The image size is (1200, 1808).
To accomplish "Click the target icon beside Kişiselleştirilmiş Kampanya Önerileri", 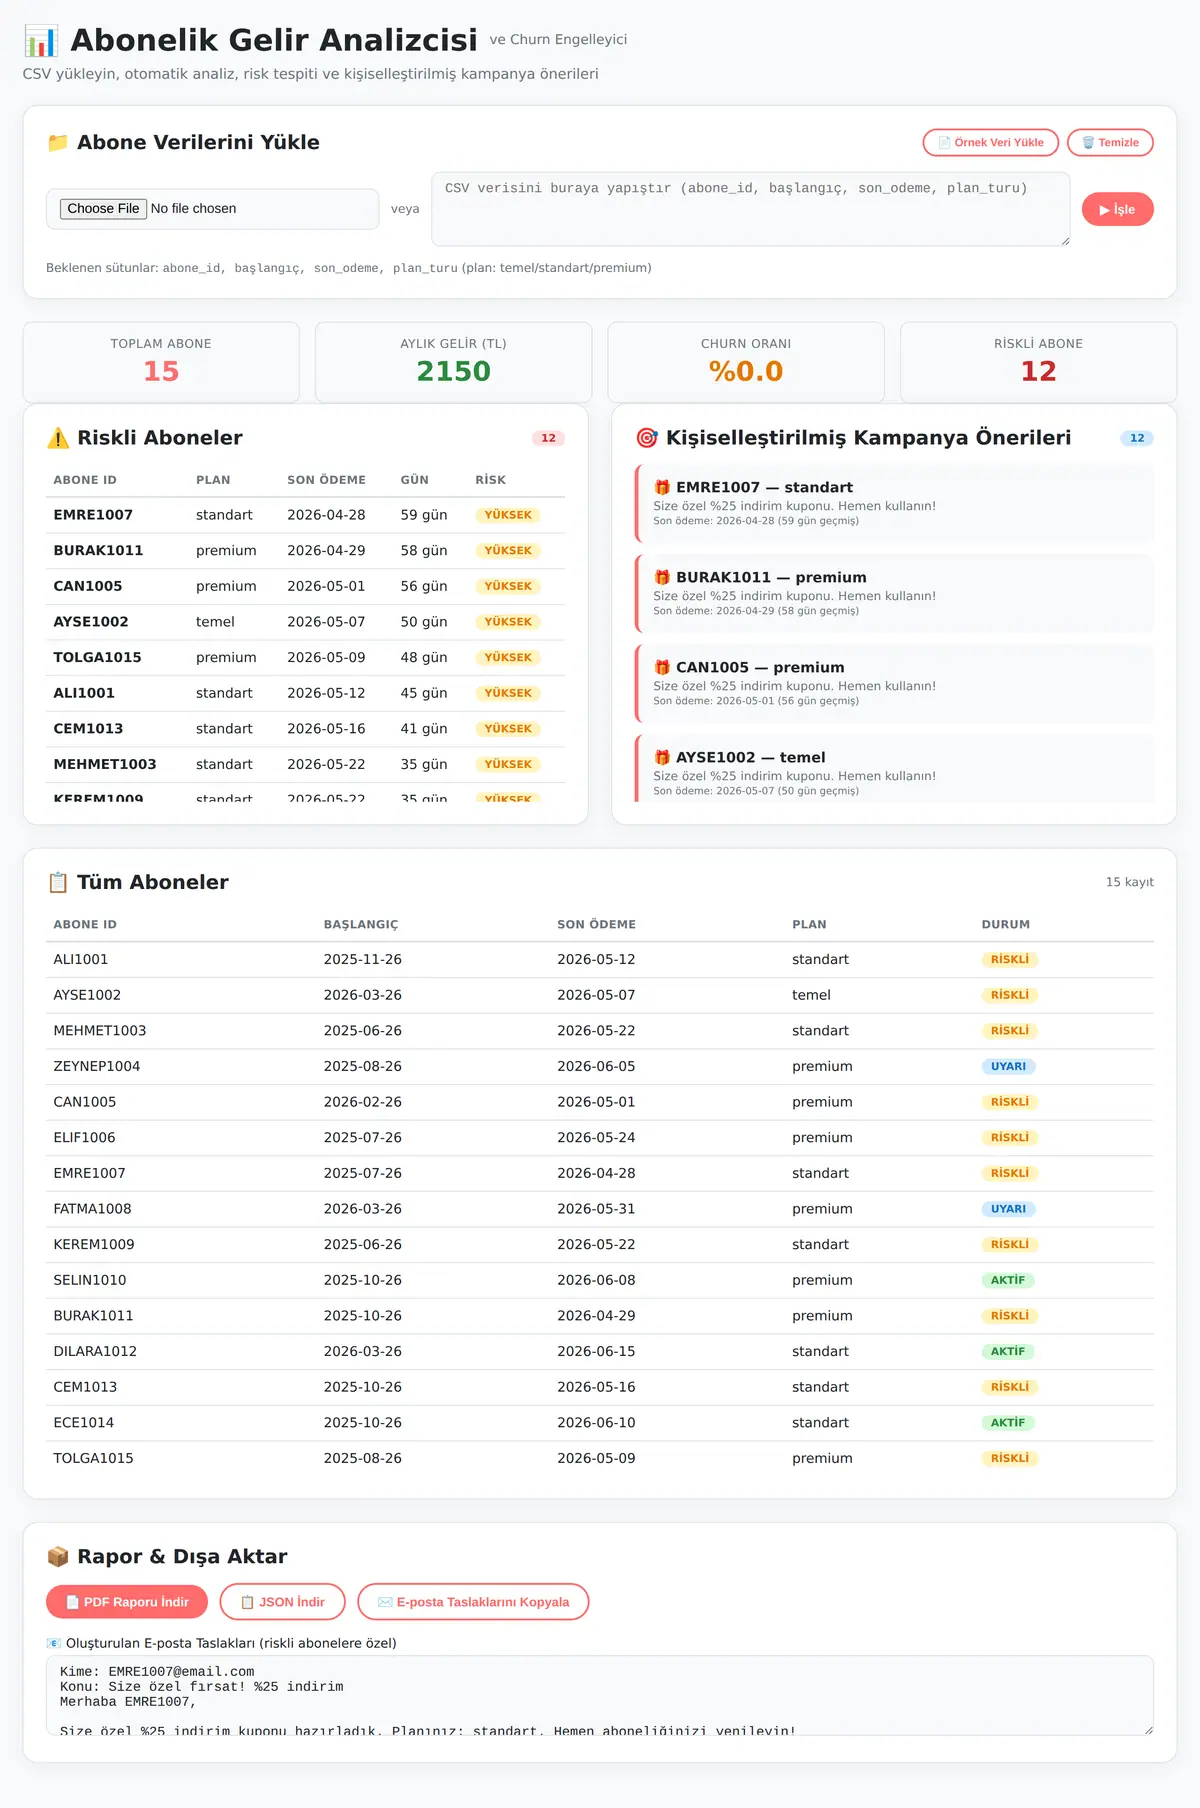I will 647,438.
